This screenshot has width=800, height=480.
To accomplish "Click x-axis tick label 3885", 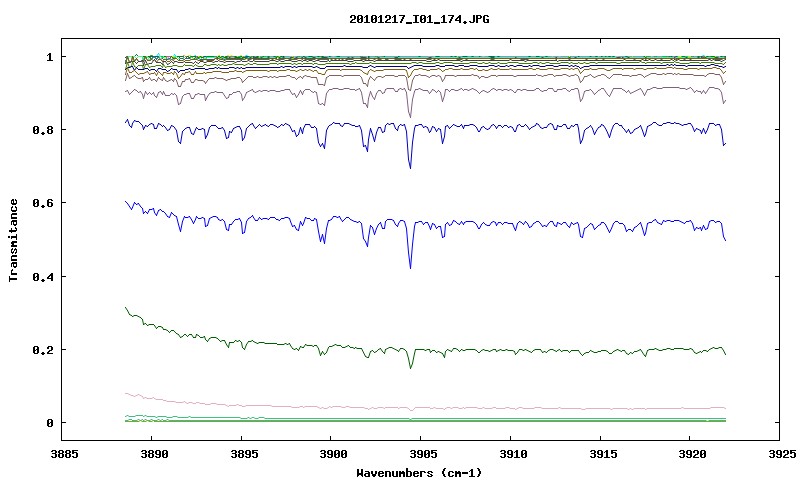I will [x=64, y=454].
